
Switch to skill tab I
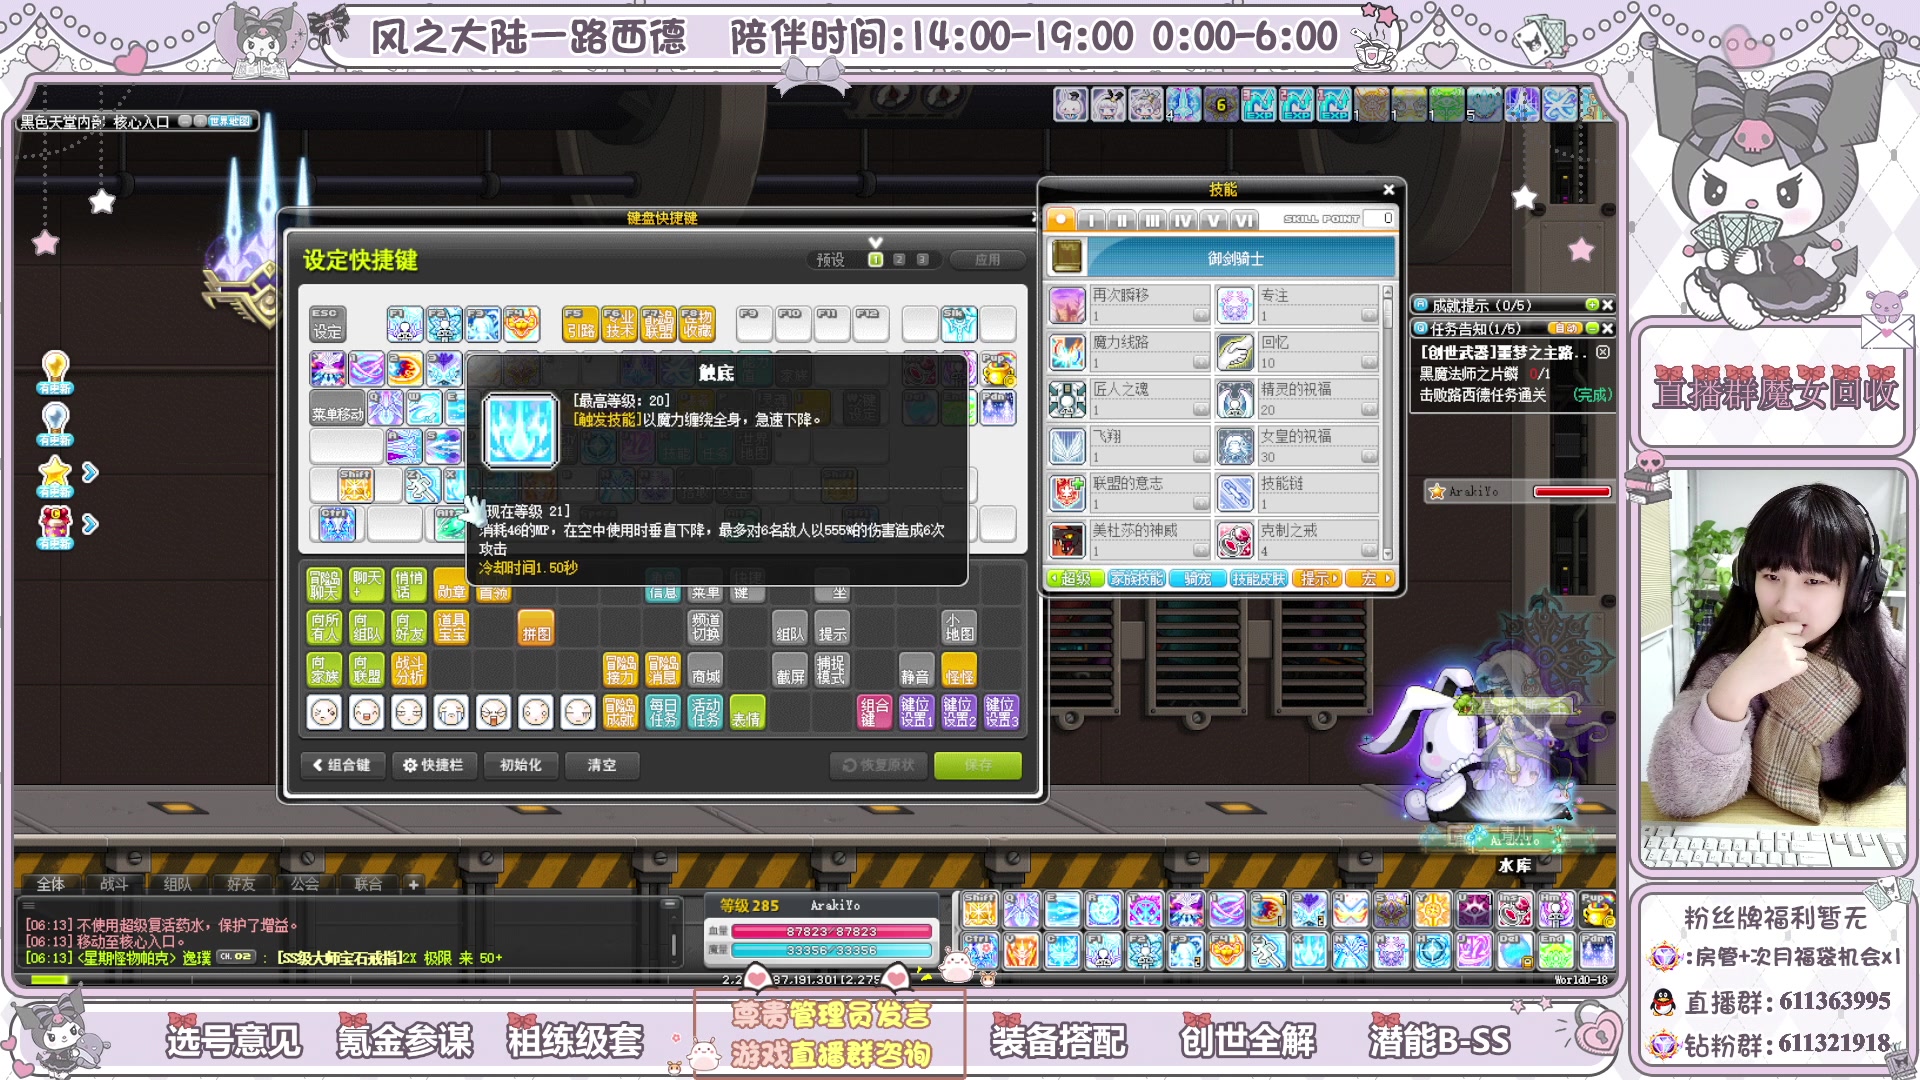1091,220
